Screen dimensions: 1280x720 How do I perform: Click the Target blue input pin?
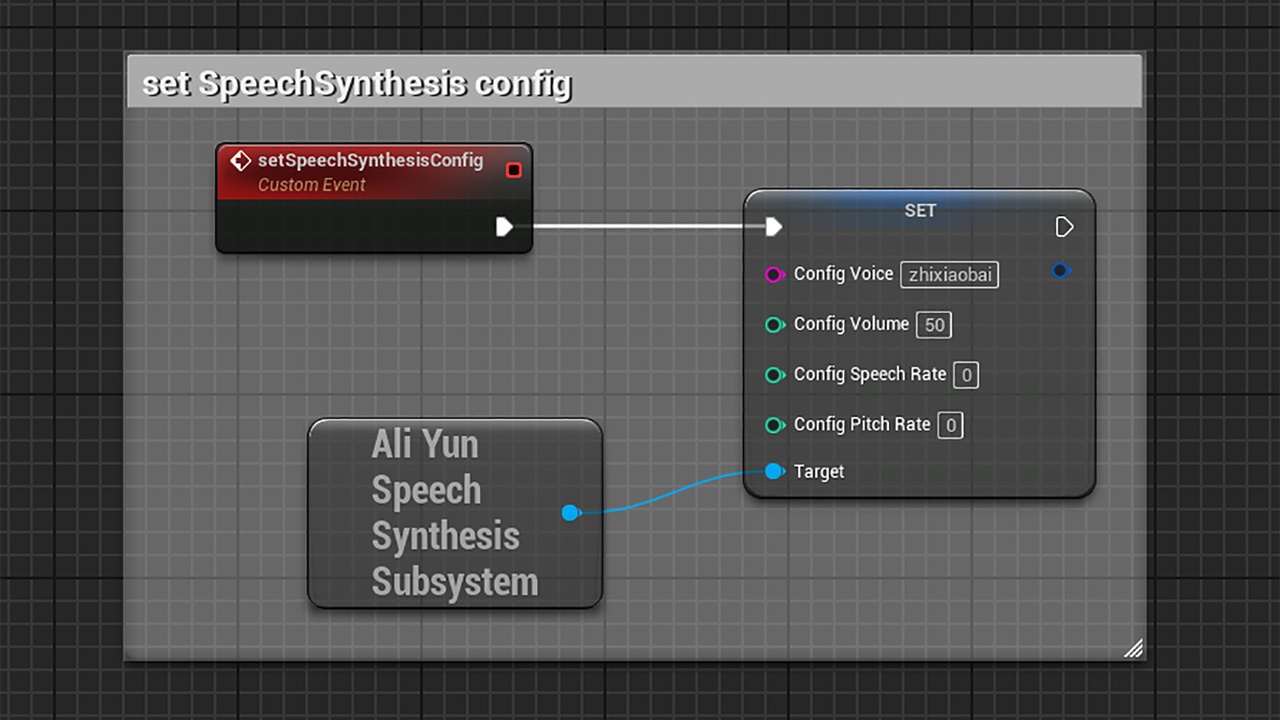tap(774, 471)
